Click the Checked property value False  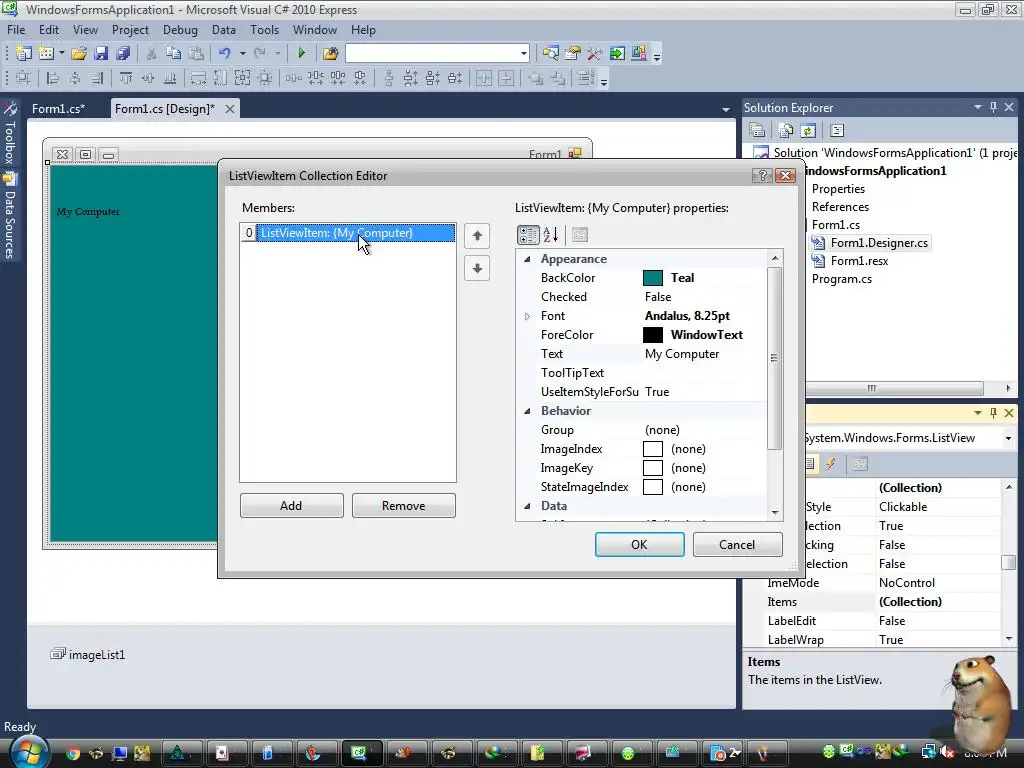658,297
